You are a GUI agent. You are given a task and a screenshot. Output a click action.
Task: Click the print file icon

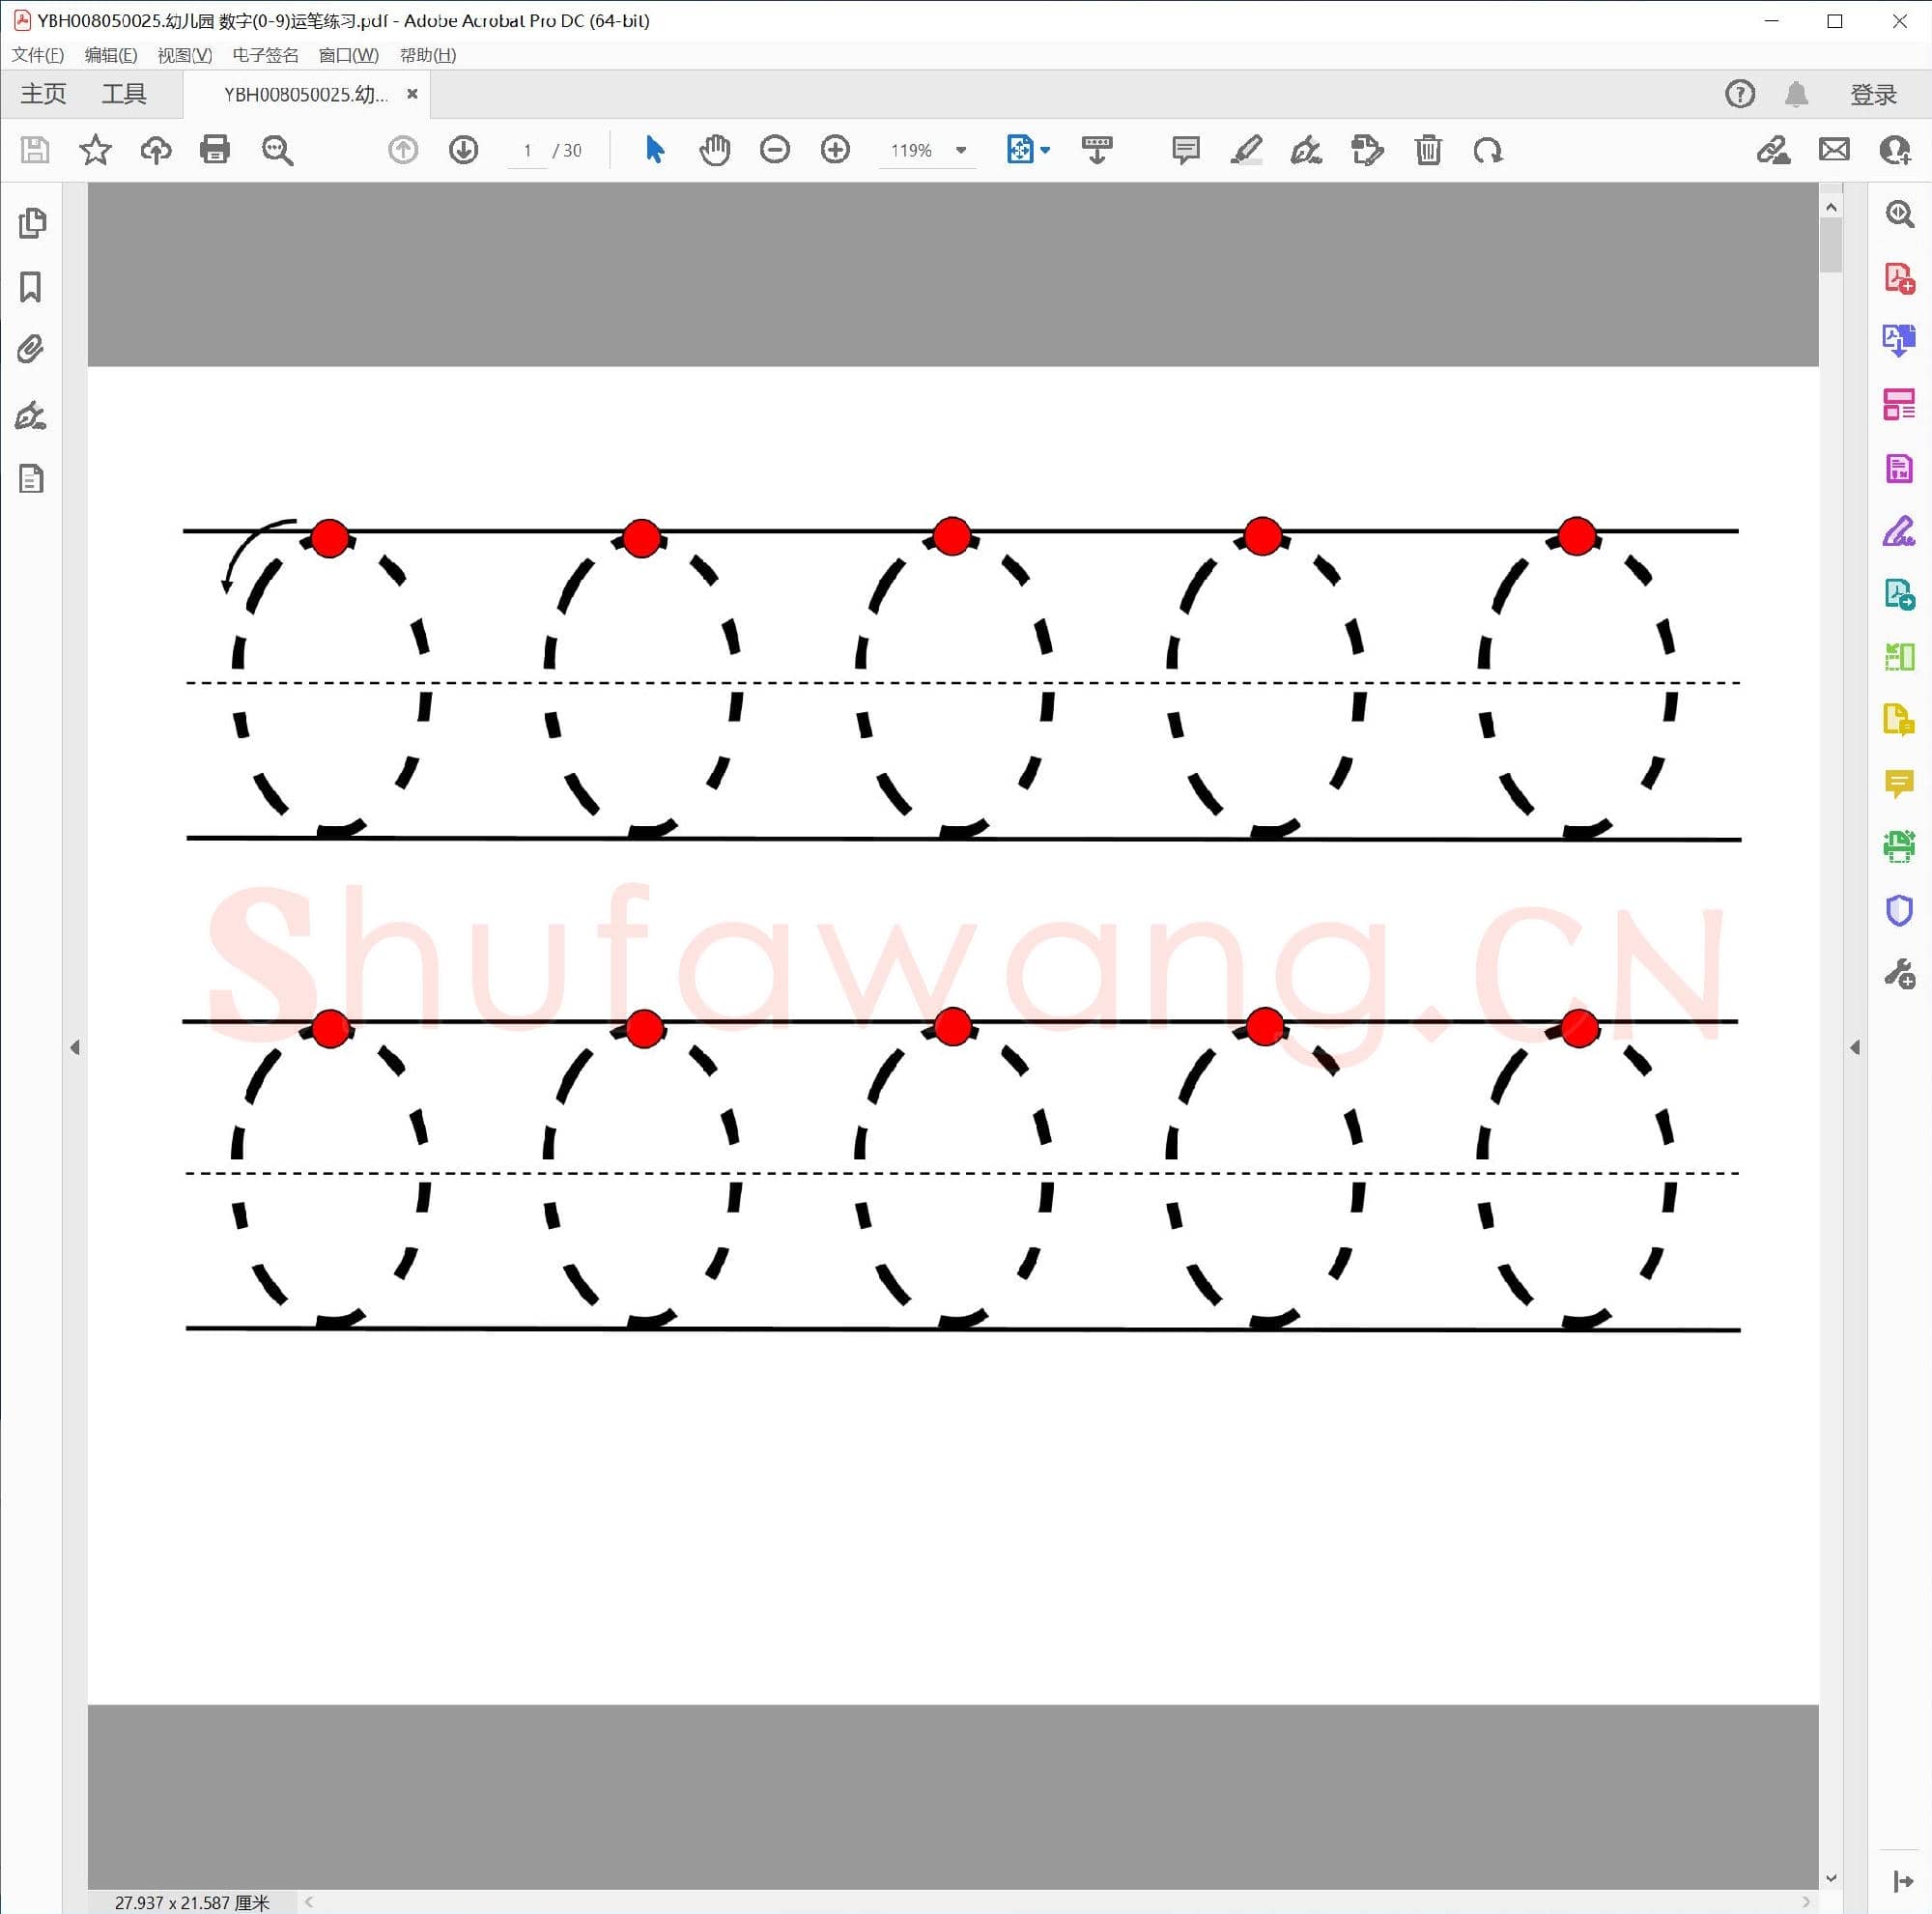pyautogui.click(x=215, y=150)
